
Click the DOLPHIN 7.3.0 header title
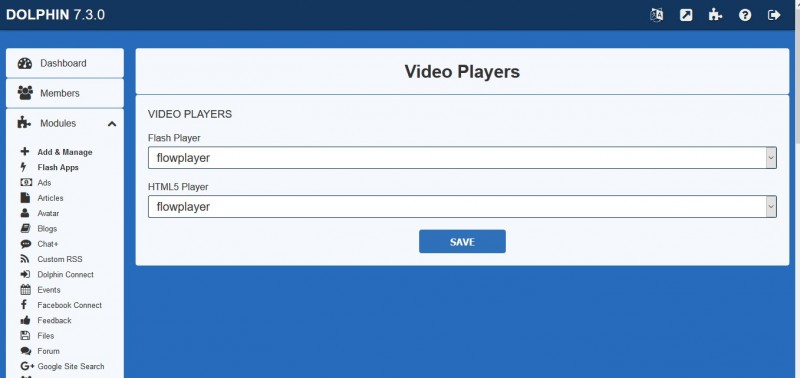tap(55, 14)
